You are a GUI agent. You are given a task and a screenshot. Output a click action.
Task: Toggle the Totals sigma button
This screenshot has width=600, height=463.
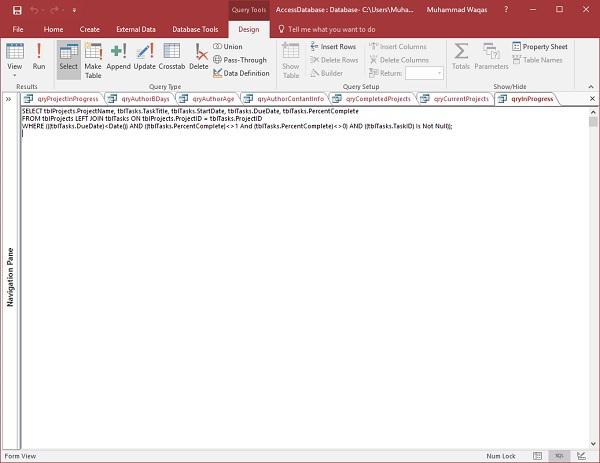click(x=461, y=57)
